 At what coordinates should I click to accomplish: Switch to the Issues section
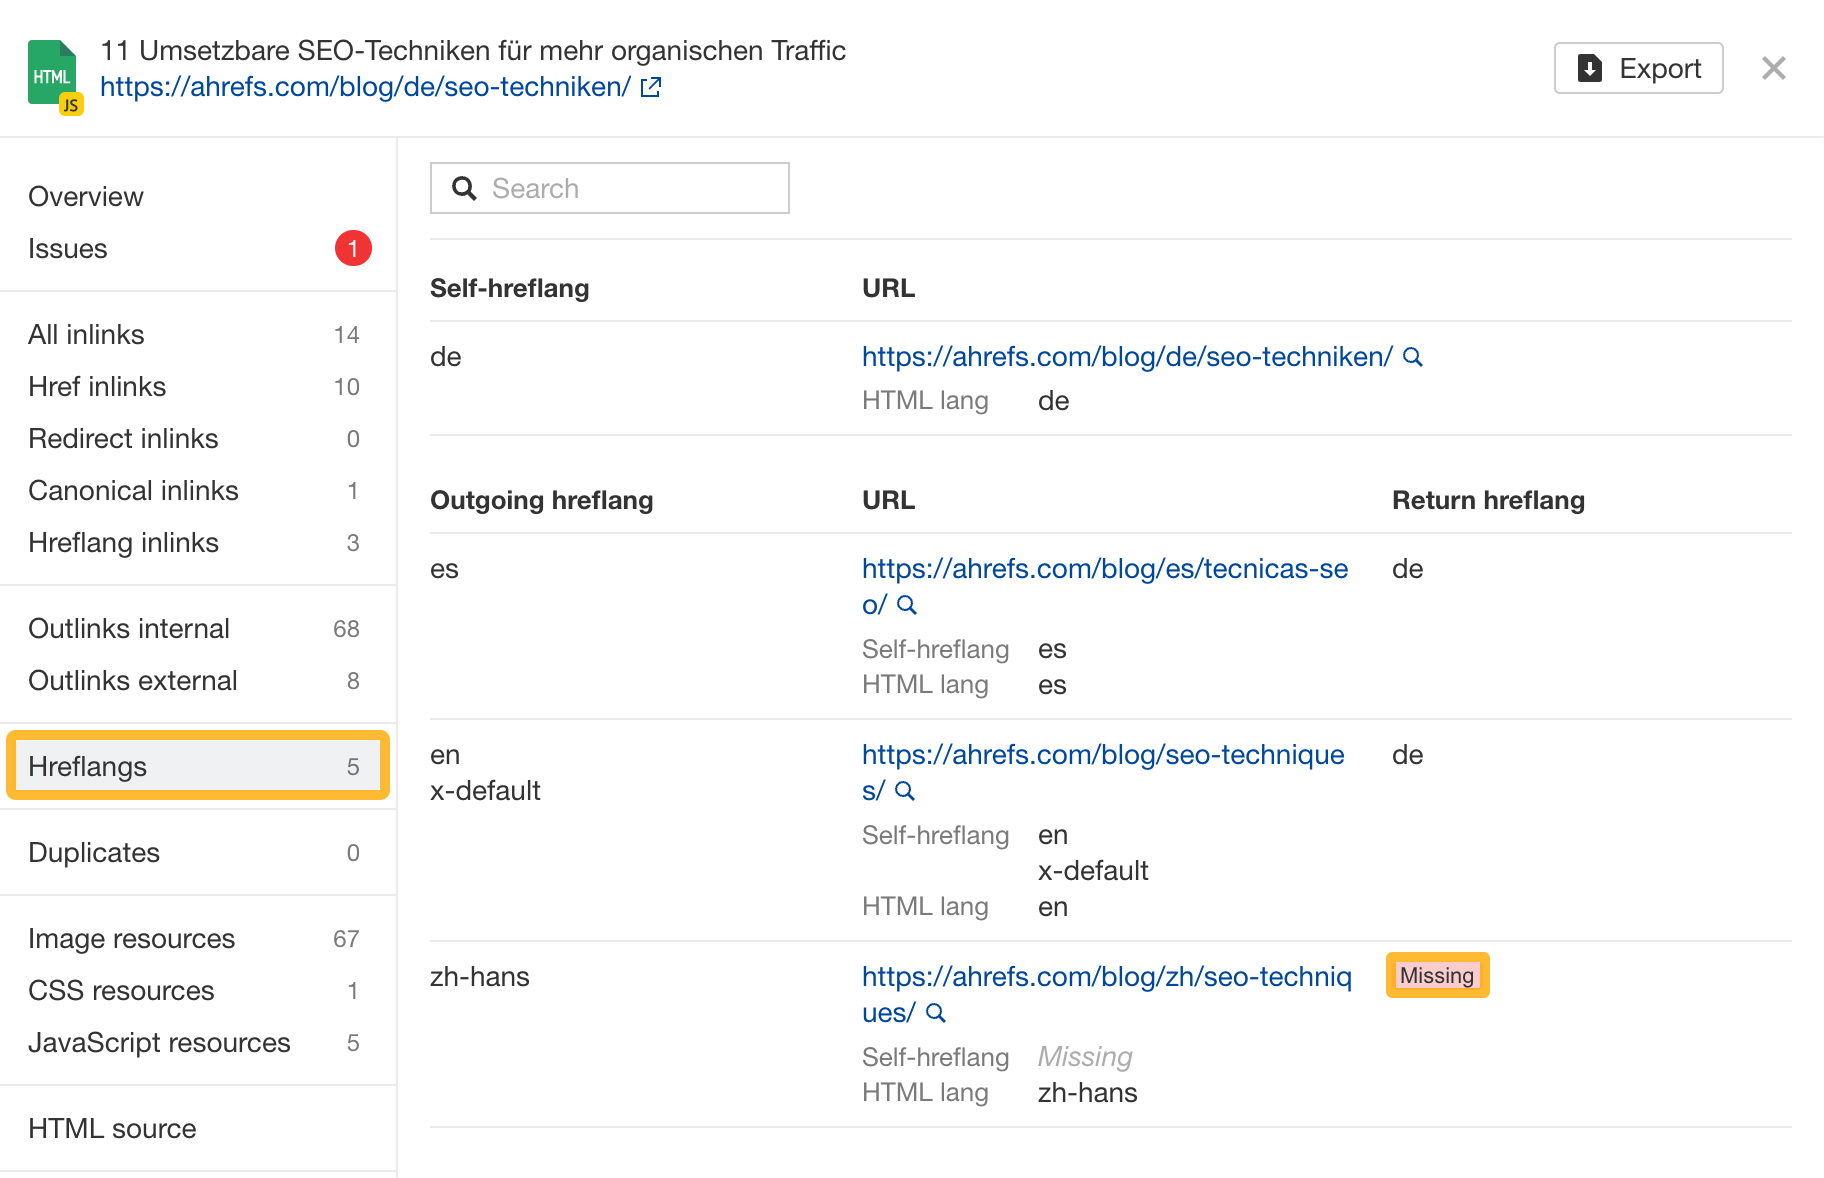coord(68,248)
